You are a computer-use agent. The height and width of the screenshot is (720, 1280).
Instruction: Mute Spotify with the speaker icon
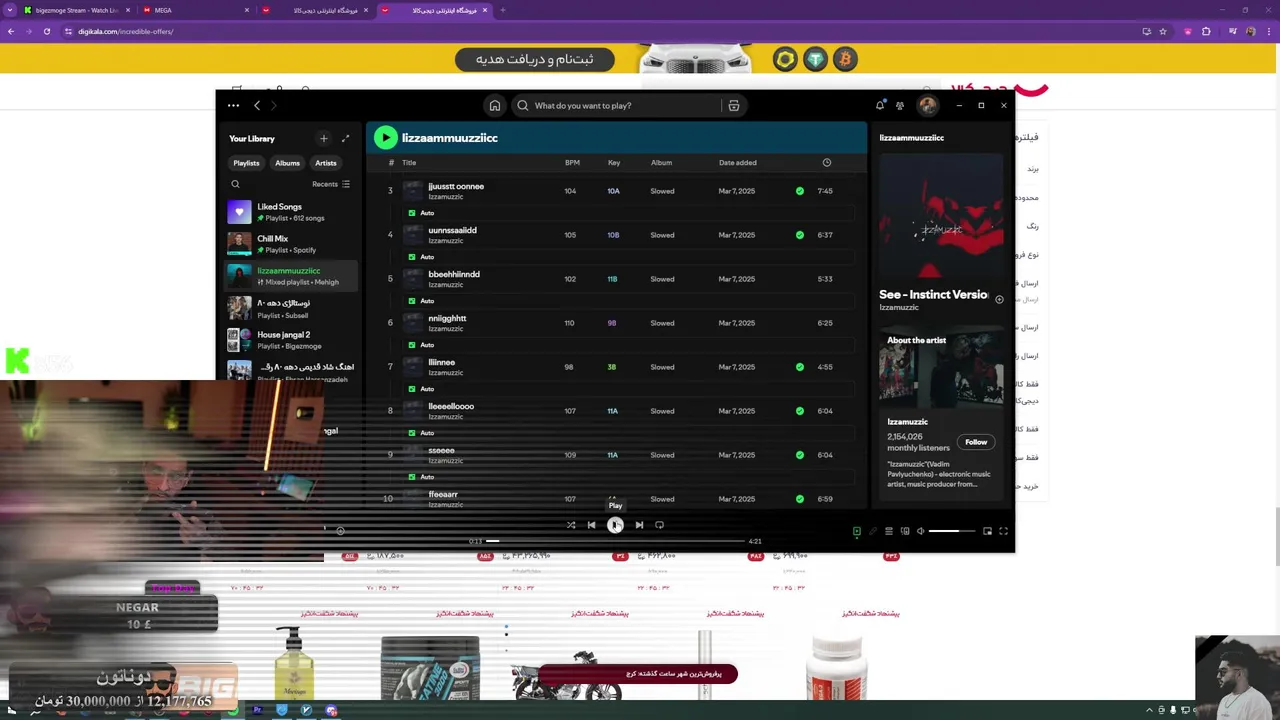point(921,531)
